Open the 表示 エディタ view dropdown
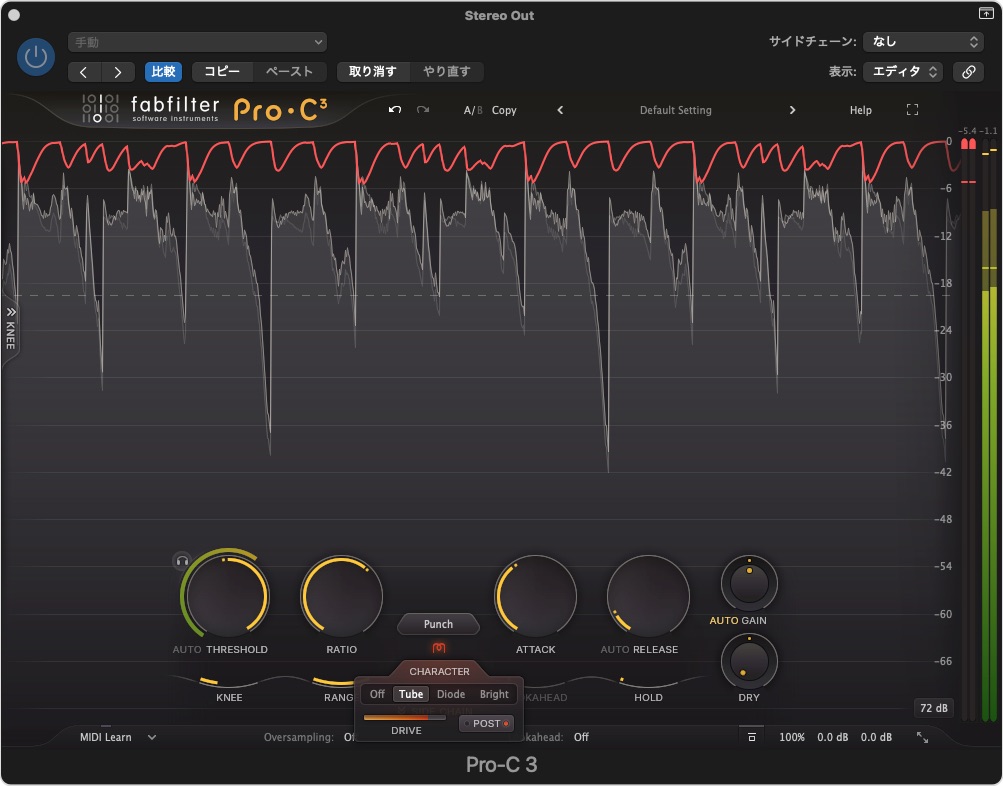Screen dimensions: 1003x786 point(905,72)
